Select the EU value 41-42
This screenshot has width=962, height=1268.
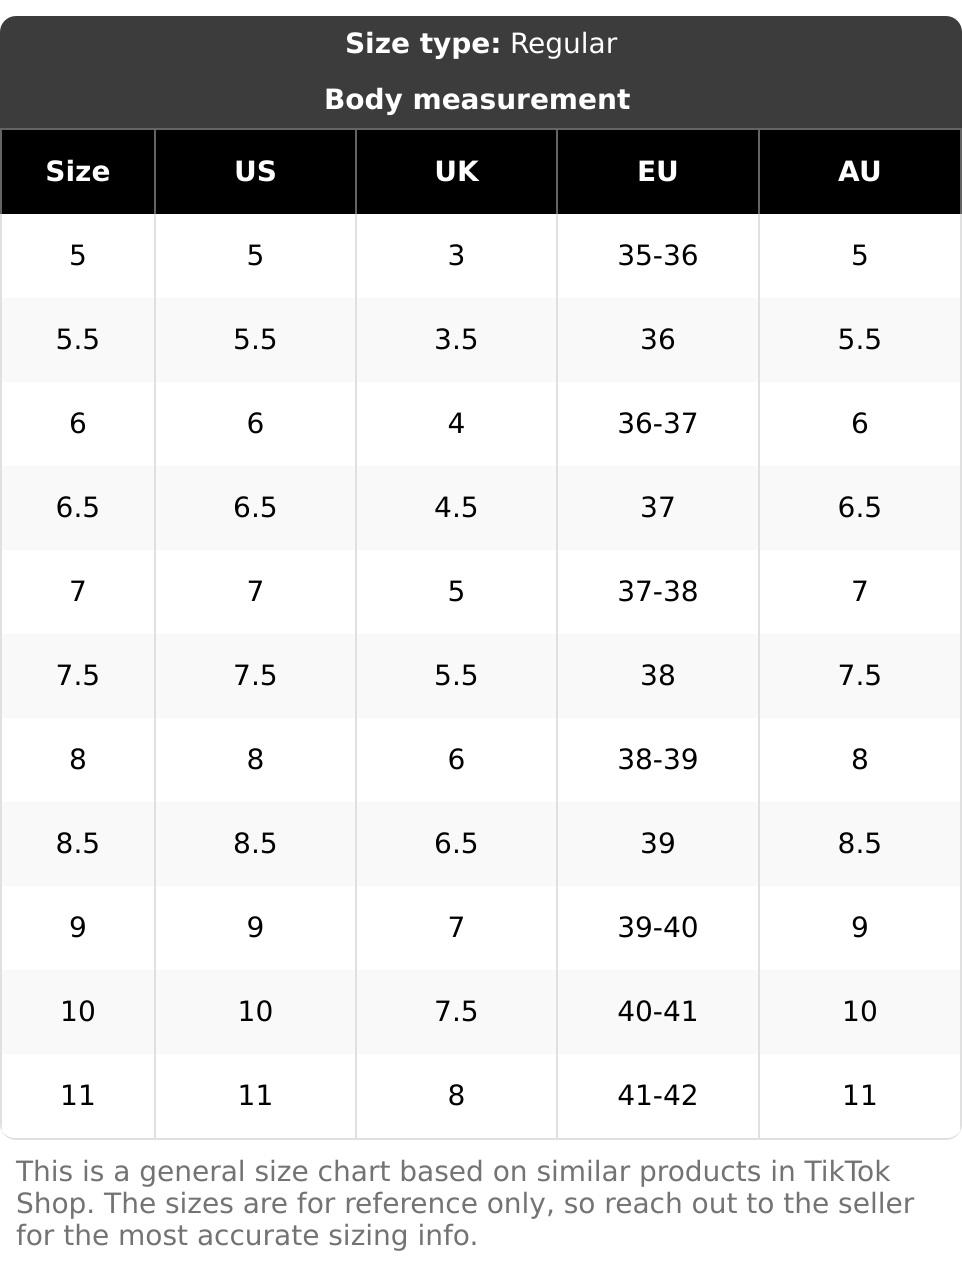(657, 1096)
